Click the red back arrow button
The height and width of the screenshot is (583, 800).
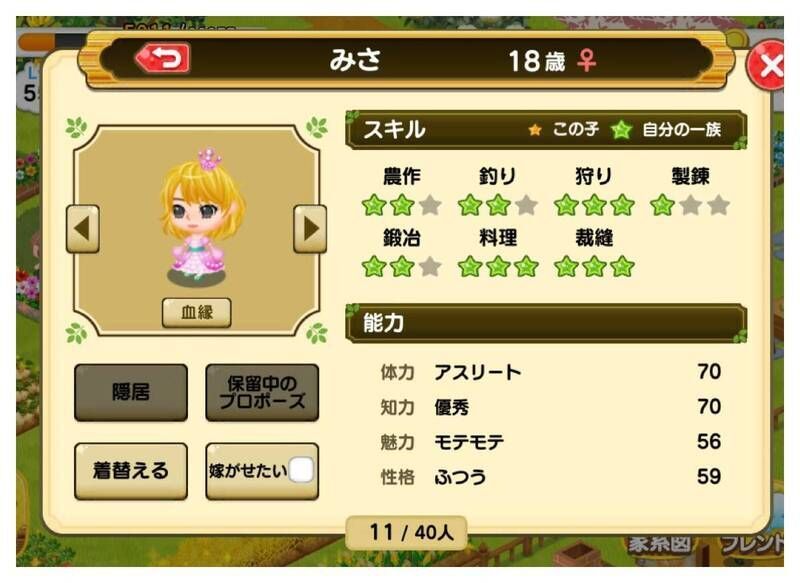162,58
